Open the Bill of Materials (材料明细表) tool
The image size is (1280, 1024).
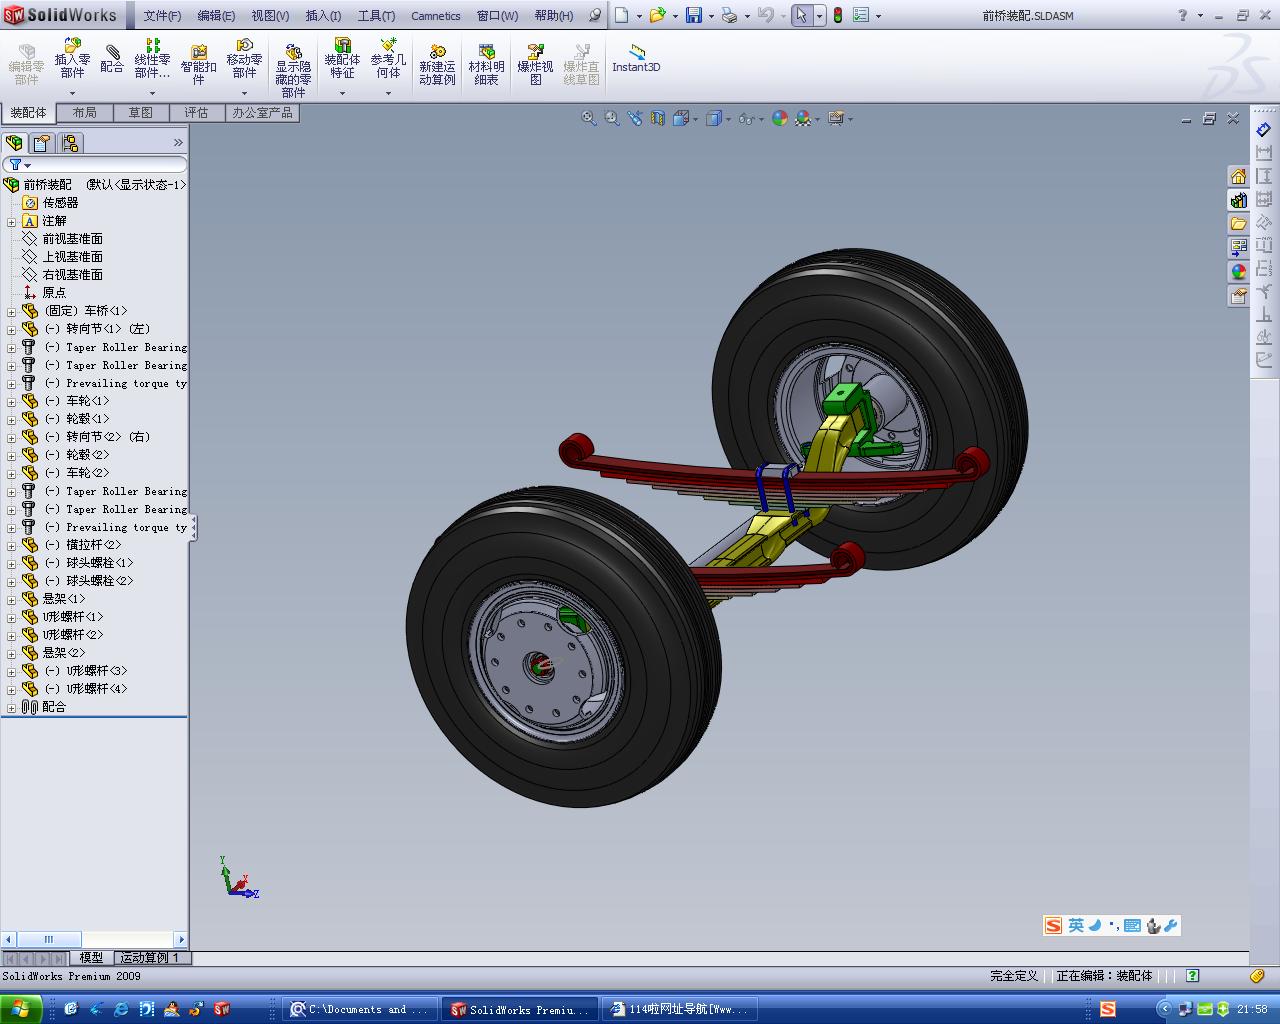click(x=486, y=65)
